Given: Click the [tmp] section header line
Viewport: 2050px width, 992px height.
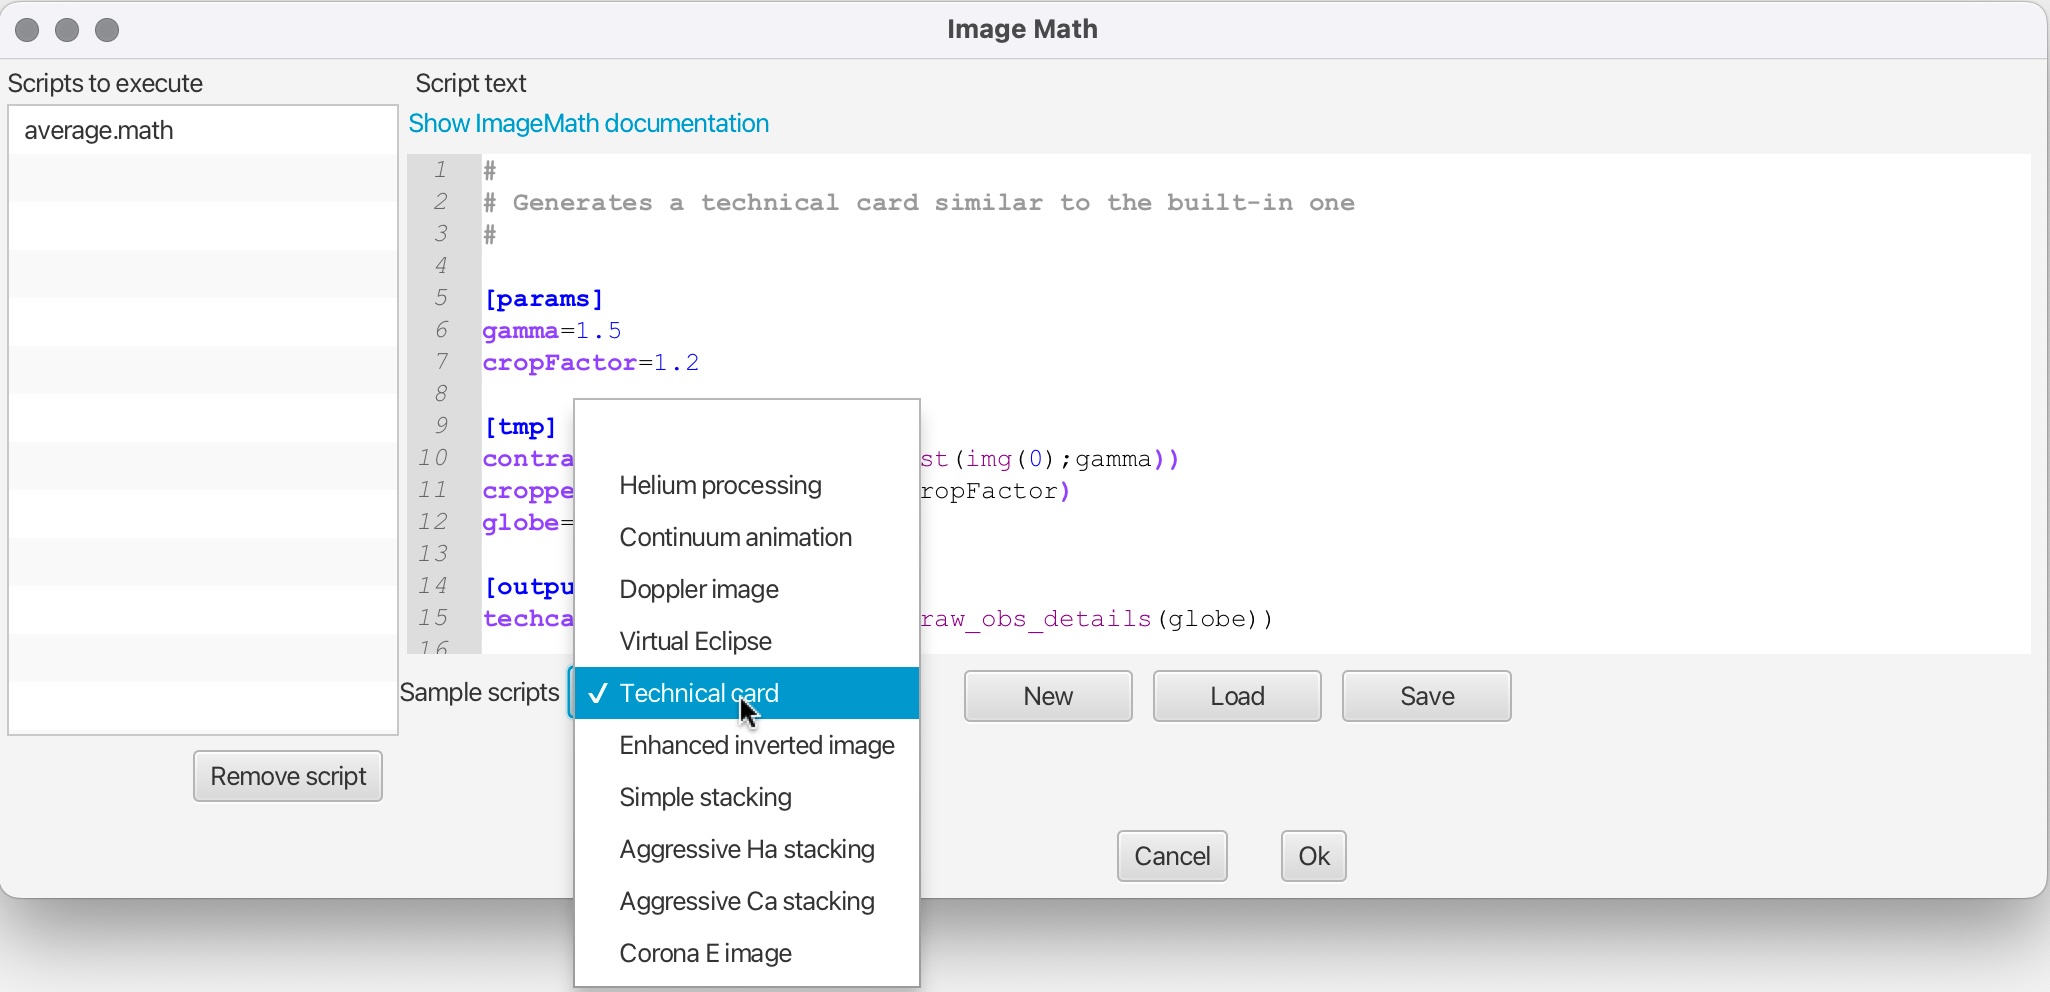Looking at the screenshot, I should pyautogui.click(x=520, y=427).
